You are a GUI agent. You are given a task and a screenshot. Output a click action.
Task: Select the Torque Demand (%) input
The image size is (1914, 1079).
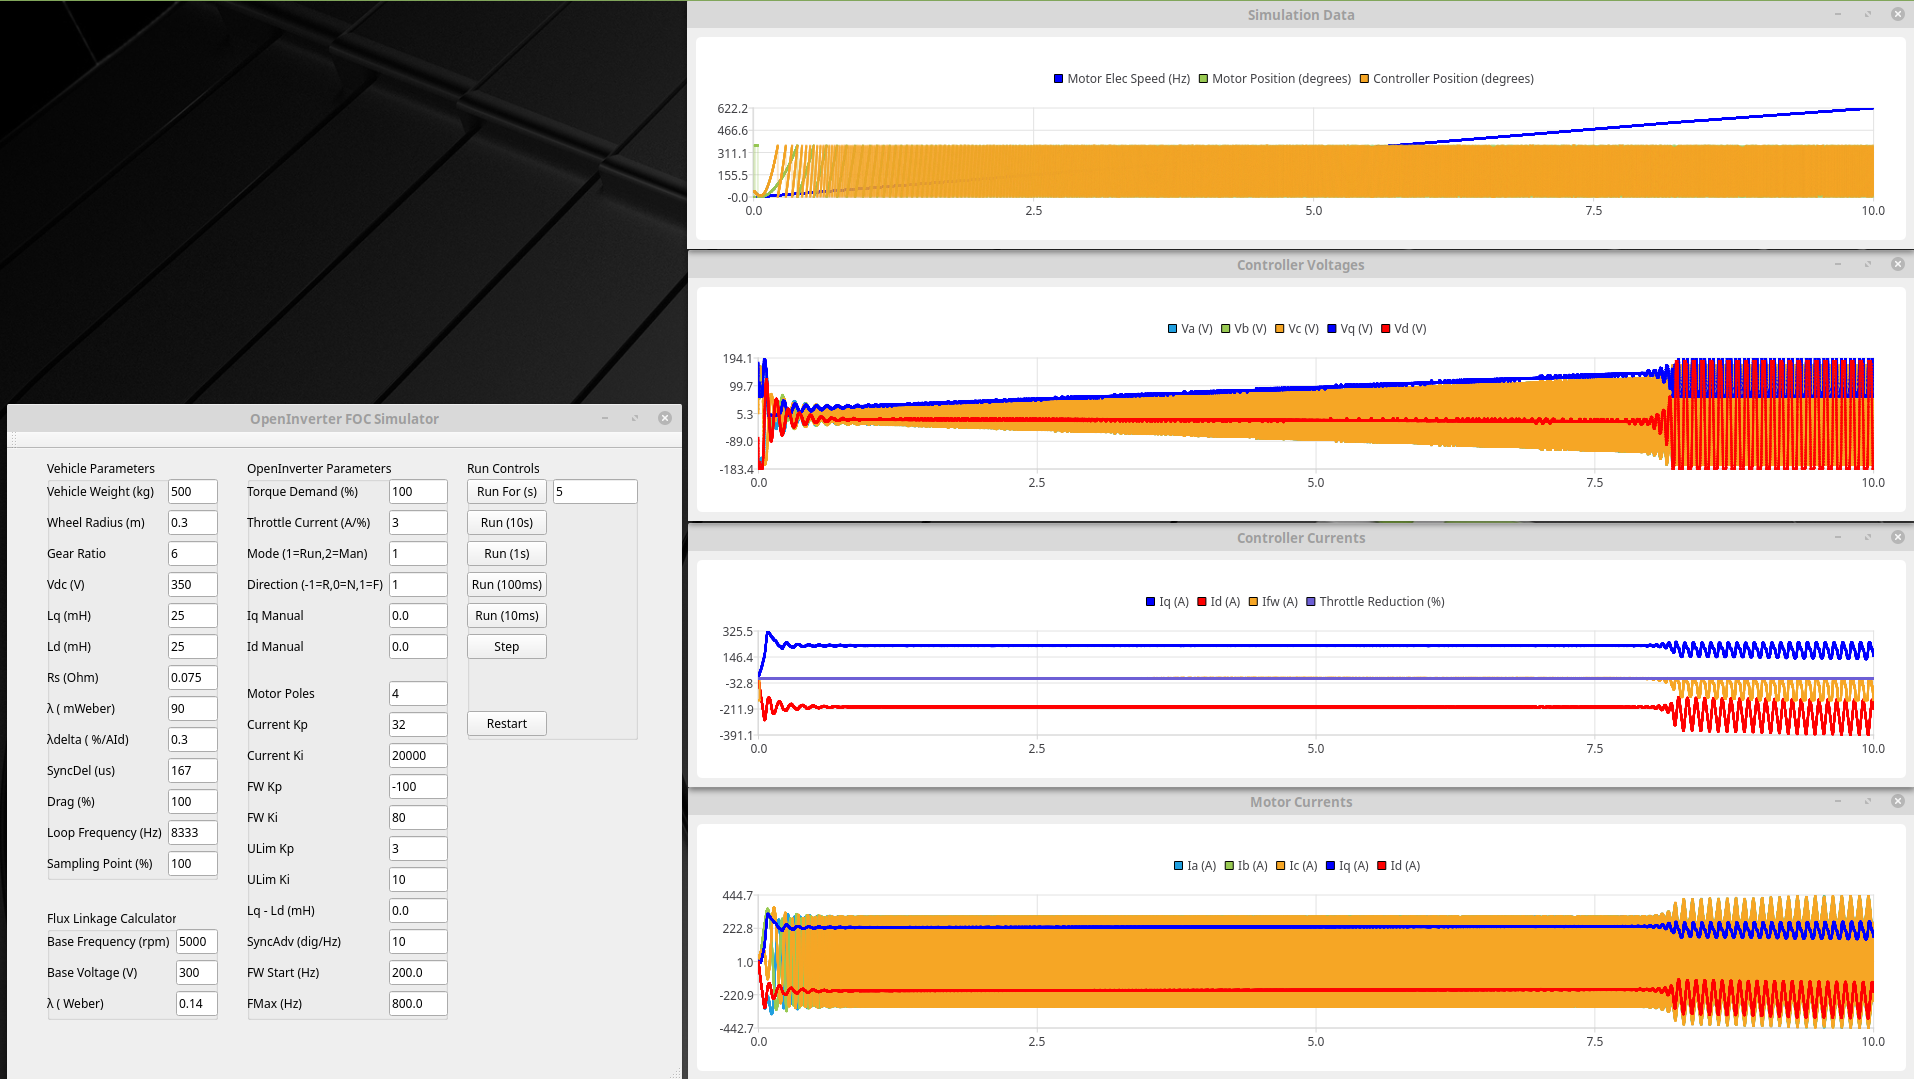[417, 492]
